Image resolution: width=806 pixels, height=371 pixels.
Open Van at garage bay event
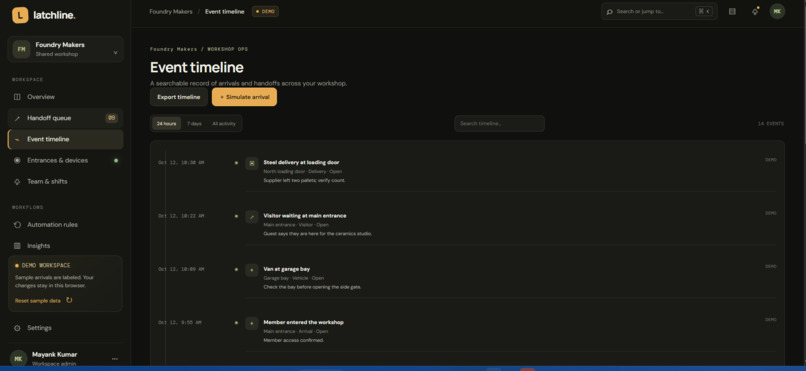[x=287, y=269]
